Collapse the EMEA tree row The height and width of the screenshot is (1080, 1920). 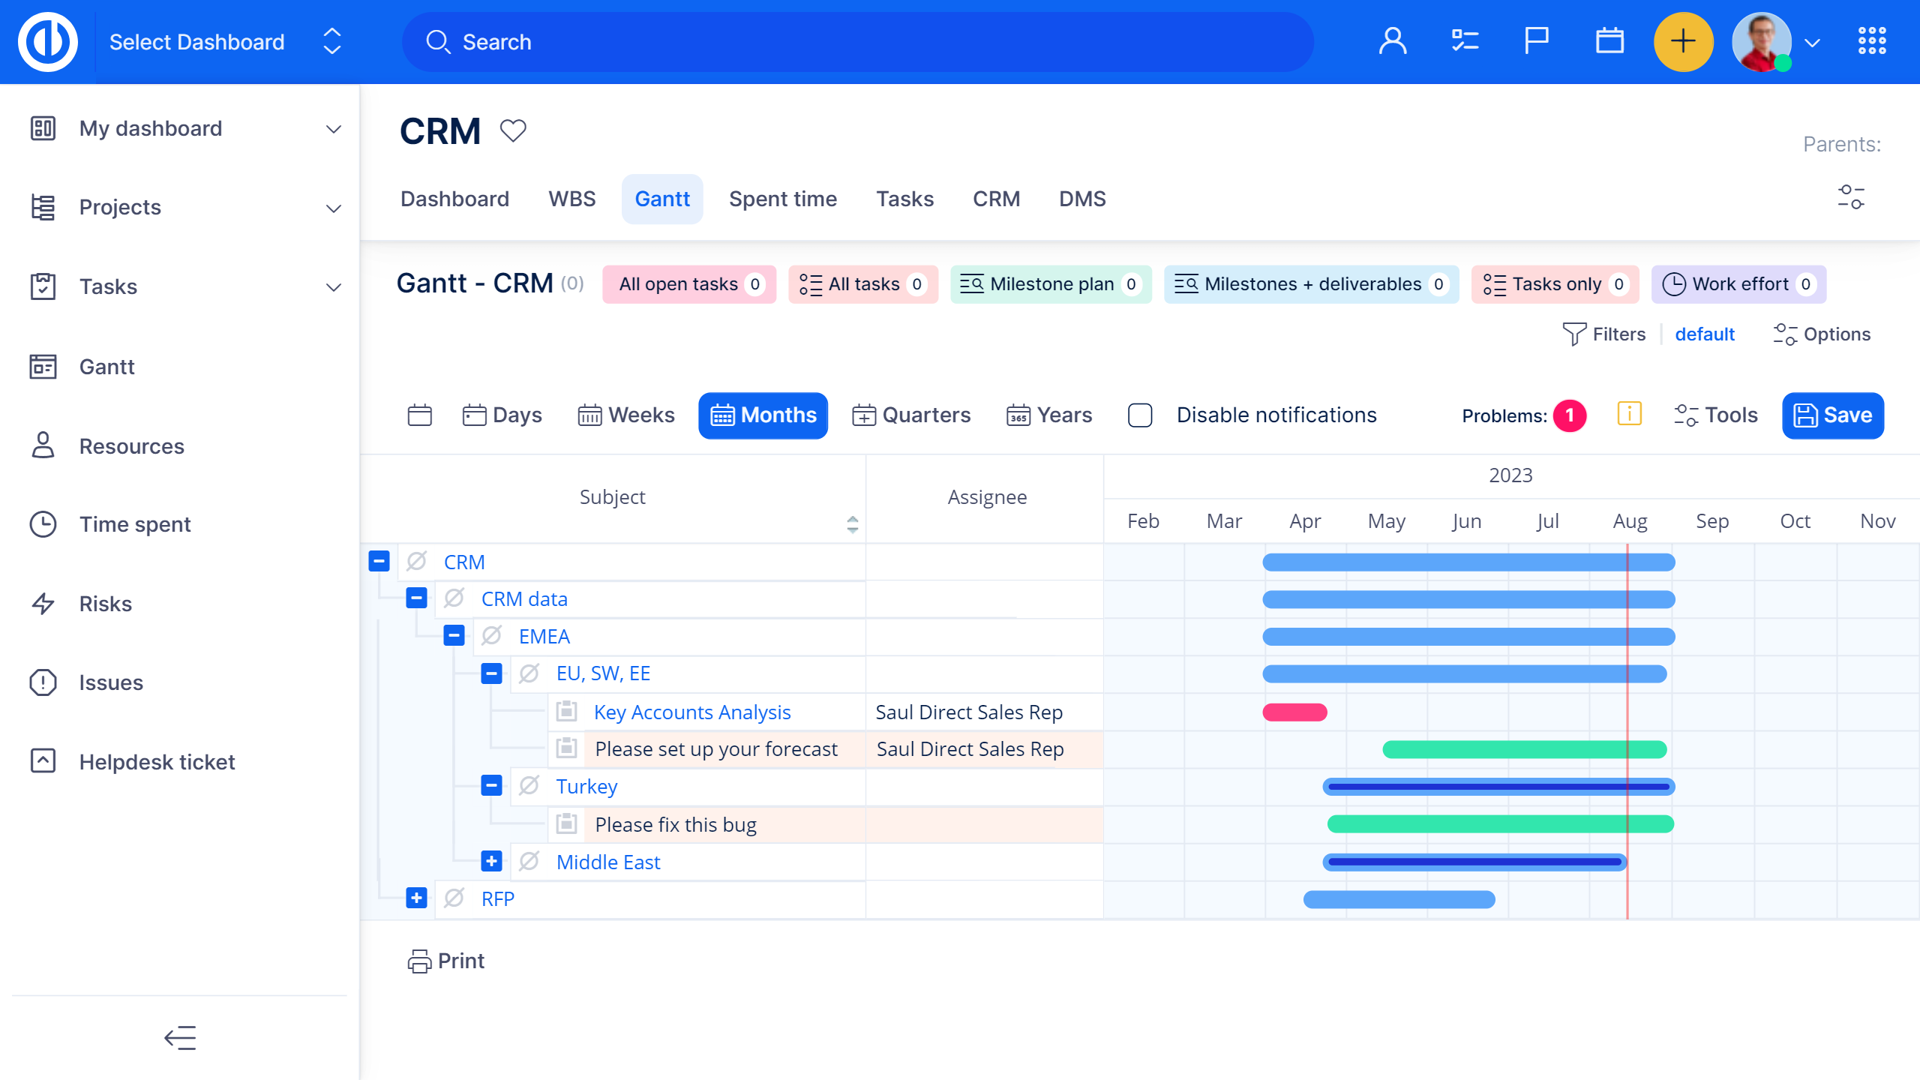[454, 635]
